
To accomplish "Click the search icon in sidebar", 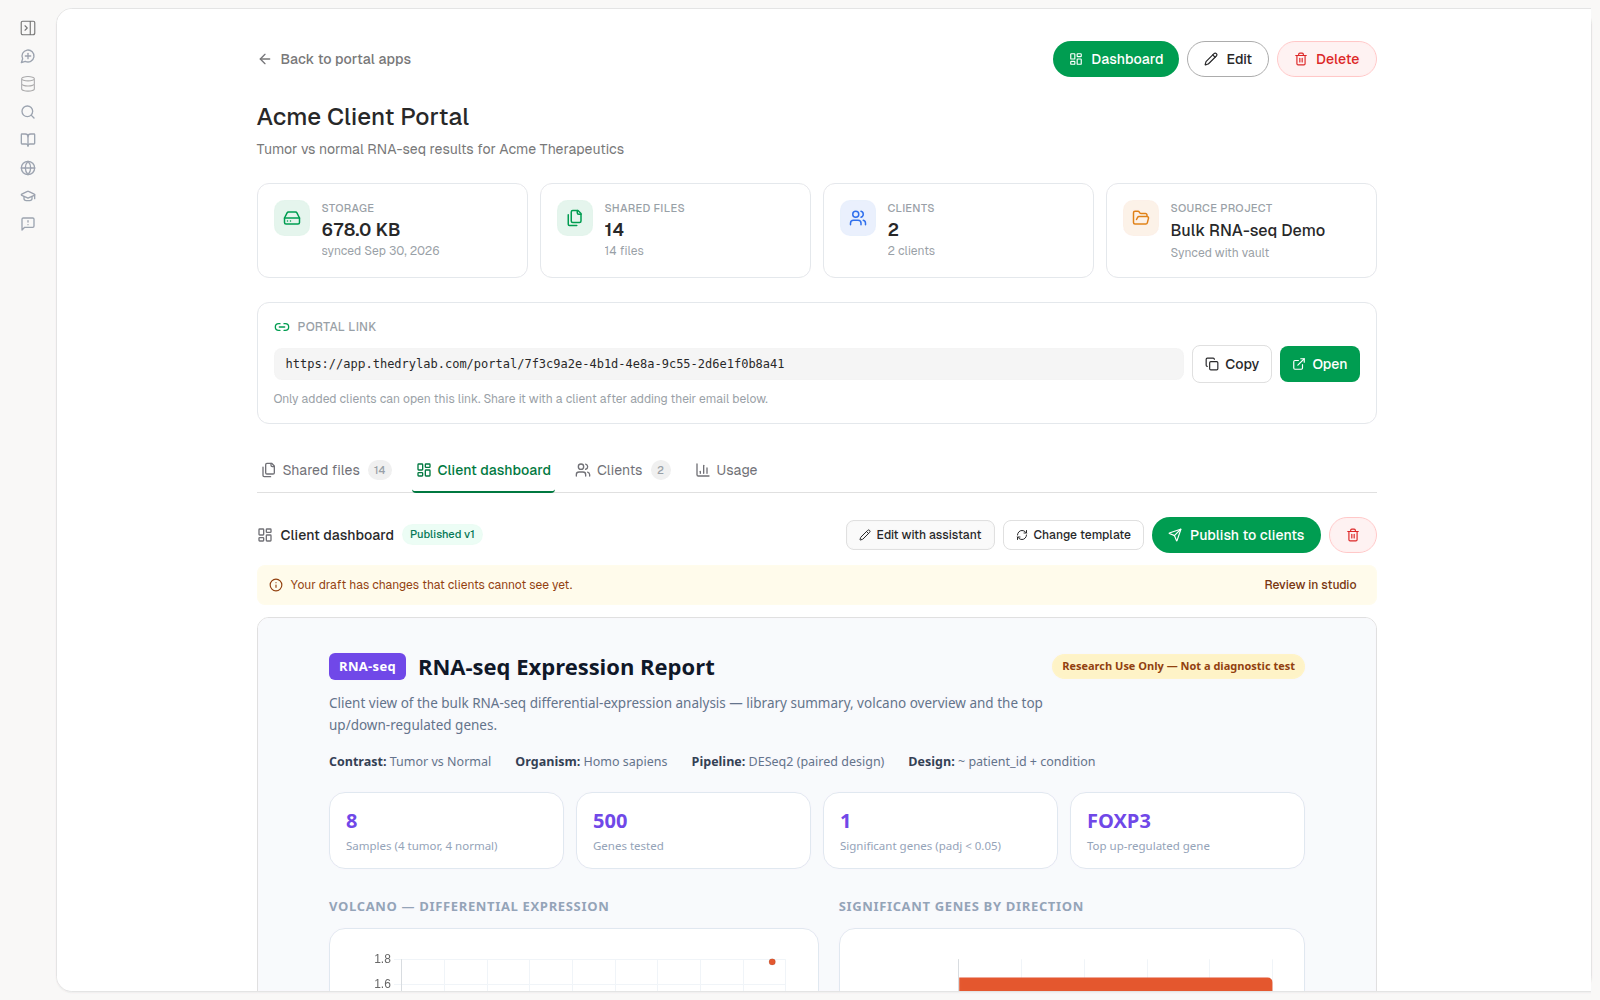I will tap(28, 112).
